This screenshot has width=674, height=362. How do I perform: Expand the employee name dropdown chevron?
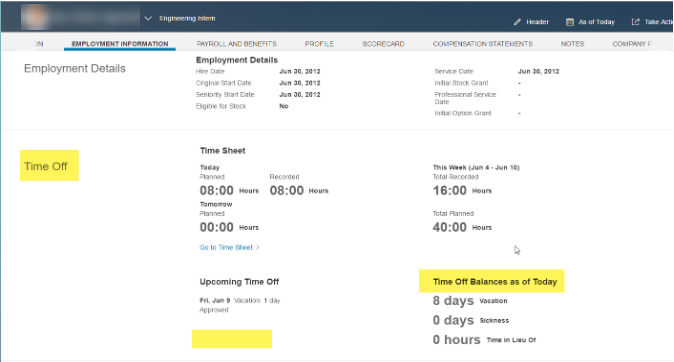click(x=148, y=18)
